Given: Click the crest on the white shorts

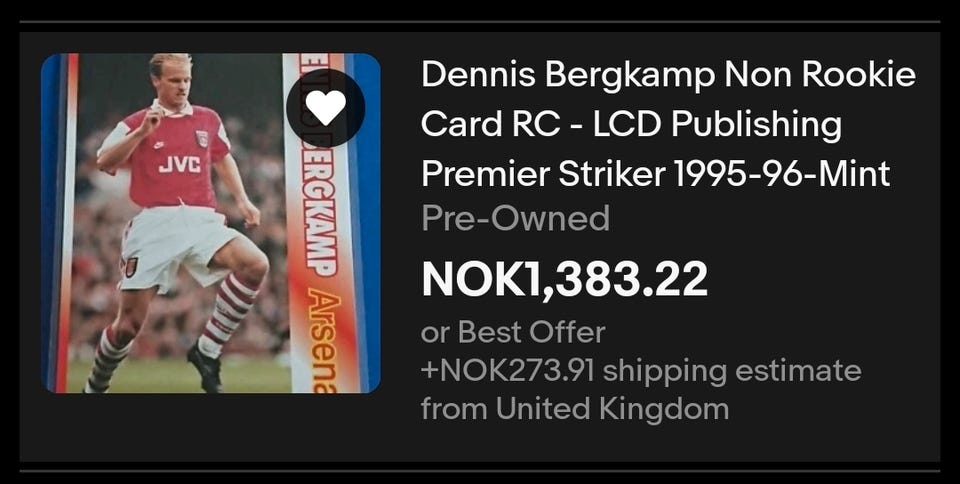Looking at the screenshot, I should click(x=131, y=267).
